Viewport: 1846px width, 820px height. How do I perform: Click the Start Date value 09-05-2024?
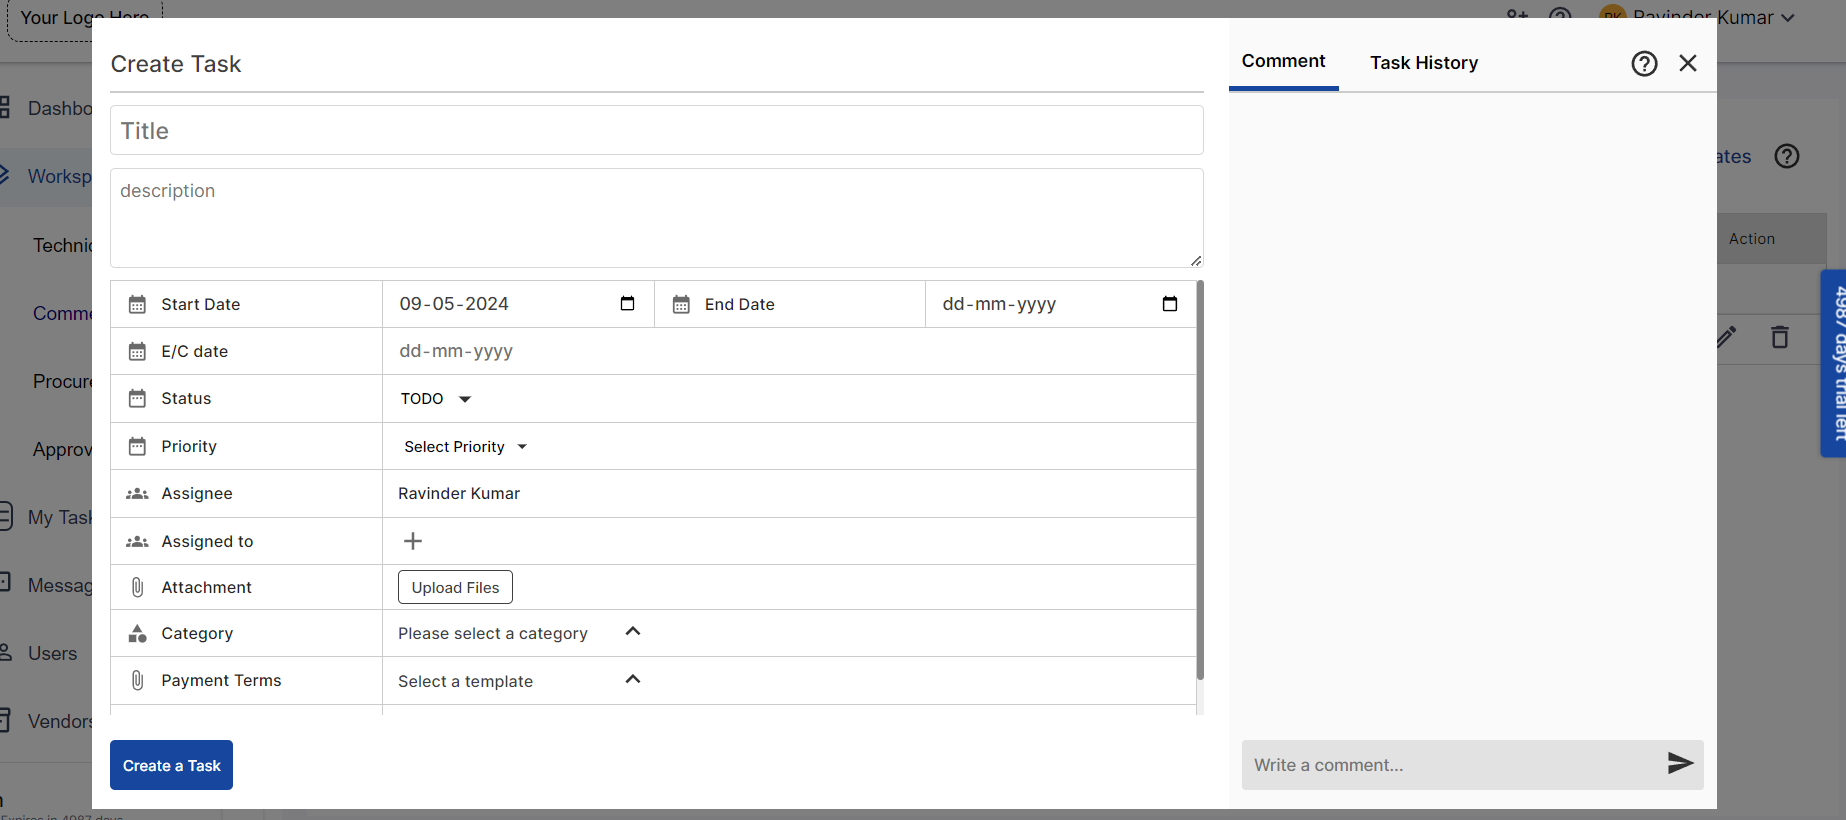(454, 304)
